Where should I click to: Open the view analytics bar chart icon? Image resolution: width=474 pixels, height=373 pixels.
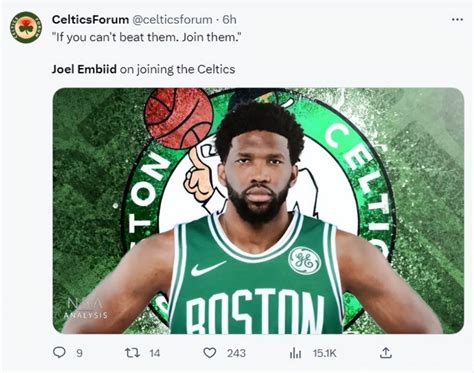[x=295, y=353]
